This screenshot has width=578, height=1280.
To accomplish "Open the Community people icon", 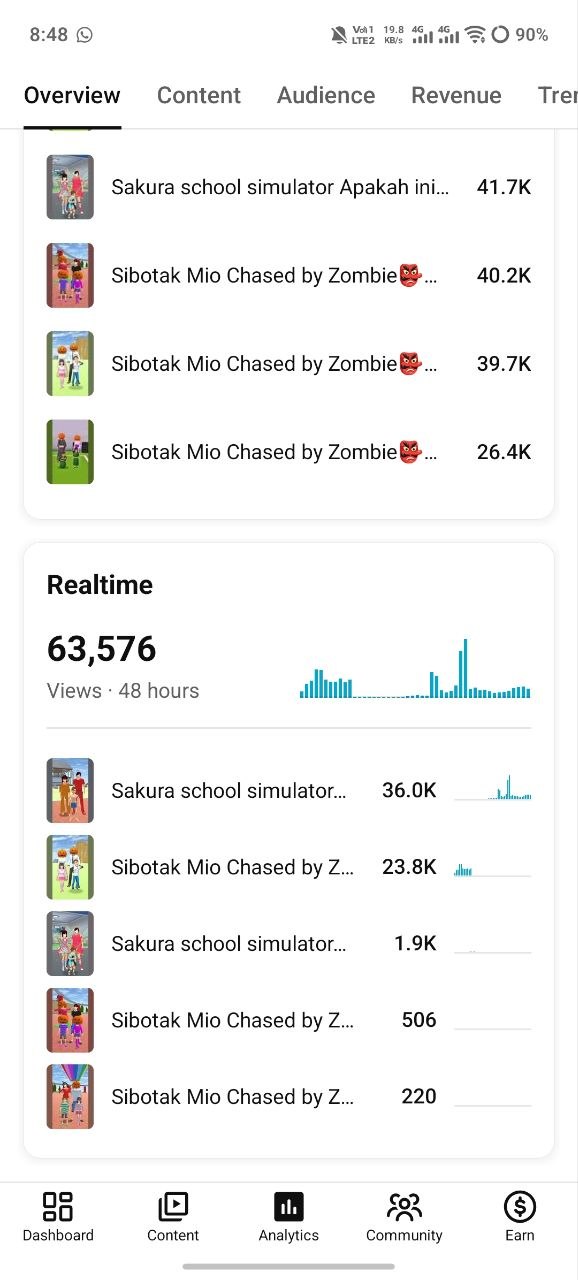I will (x=404, y=1206).
